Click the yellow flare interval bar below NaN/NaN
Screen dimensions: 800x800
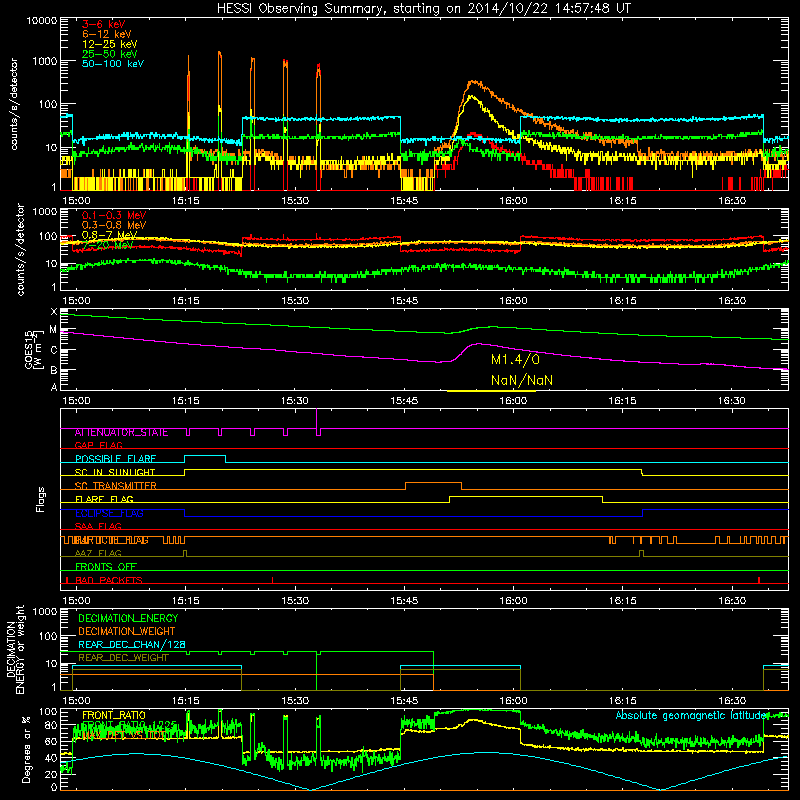[x=491, y=391]
